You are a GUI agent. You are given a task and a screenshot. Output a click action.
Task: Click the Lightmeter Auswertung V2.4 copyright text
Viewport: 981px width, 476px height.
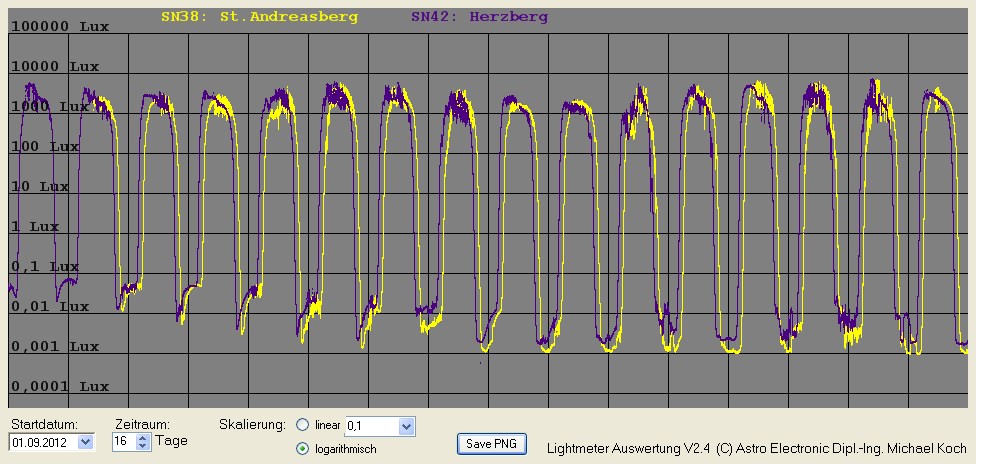pyautogui.click(x=756, y=448)
